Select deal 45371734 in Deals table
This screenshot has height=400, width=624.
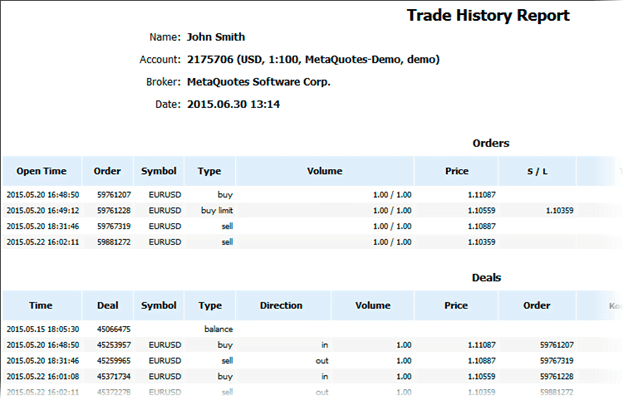coord(114,377)
